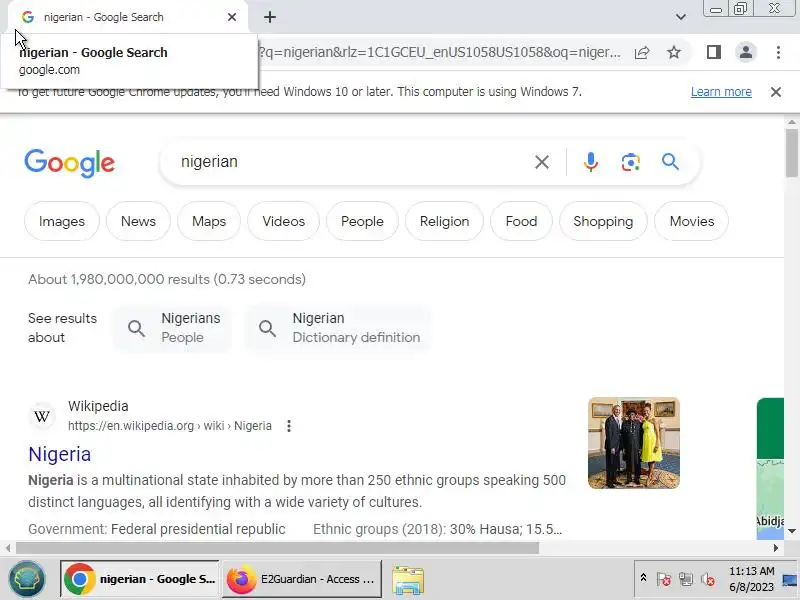
Task: Clear the search query with X icon
Action: click(542, 162)
